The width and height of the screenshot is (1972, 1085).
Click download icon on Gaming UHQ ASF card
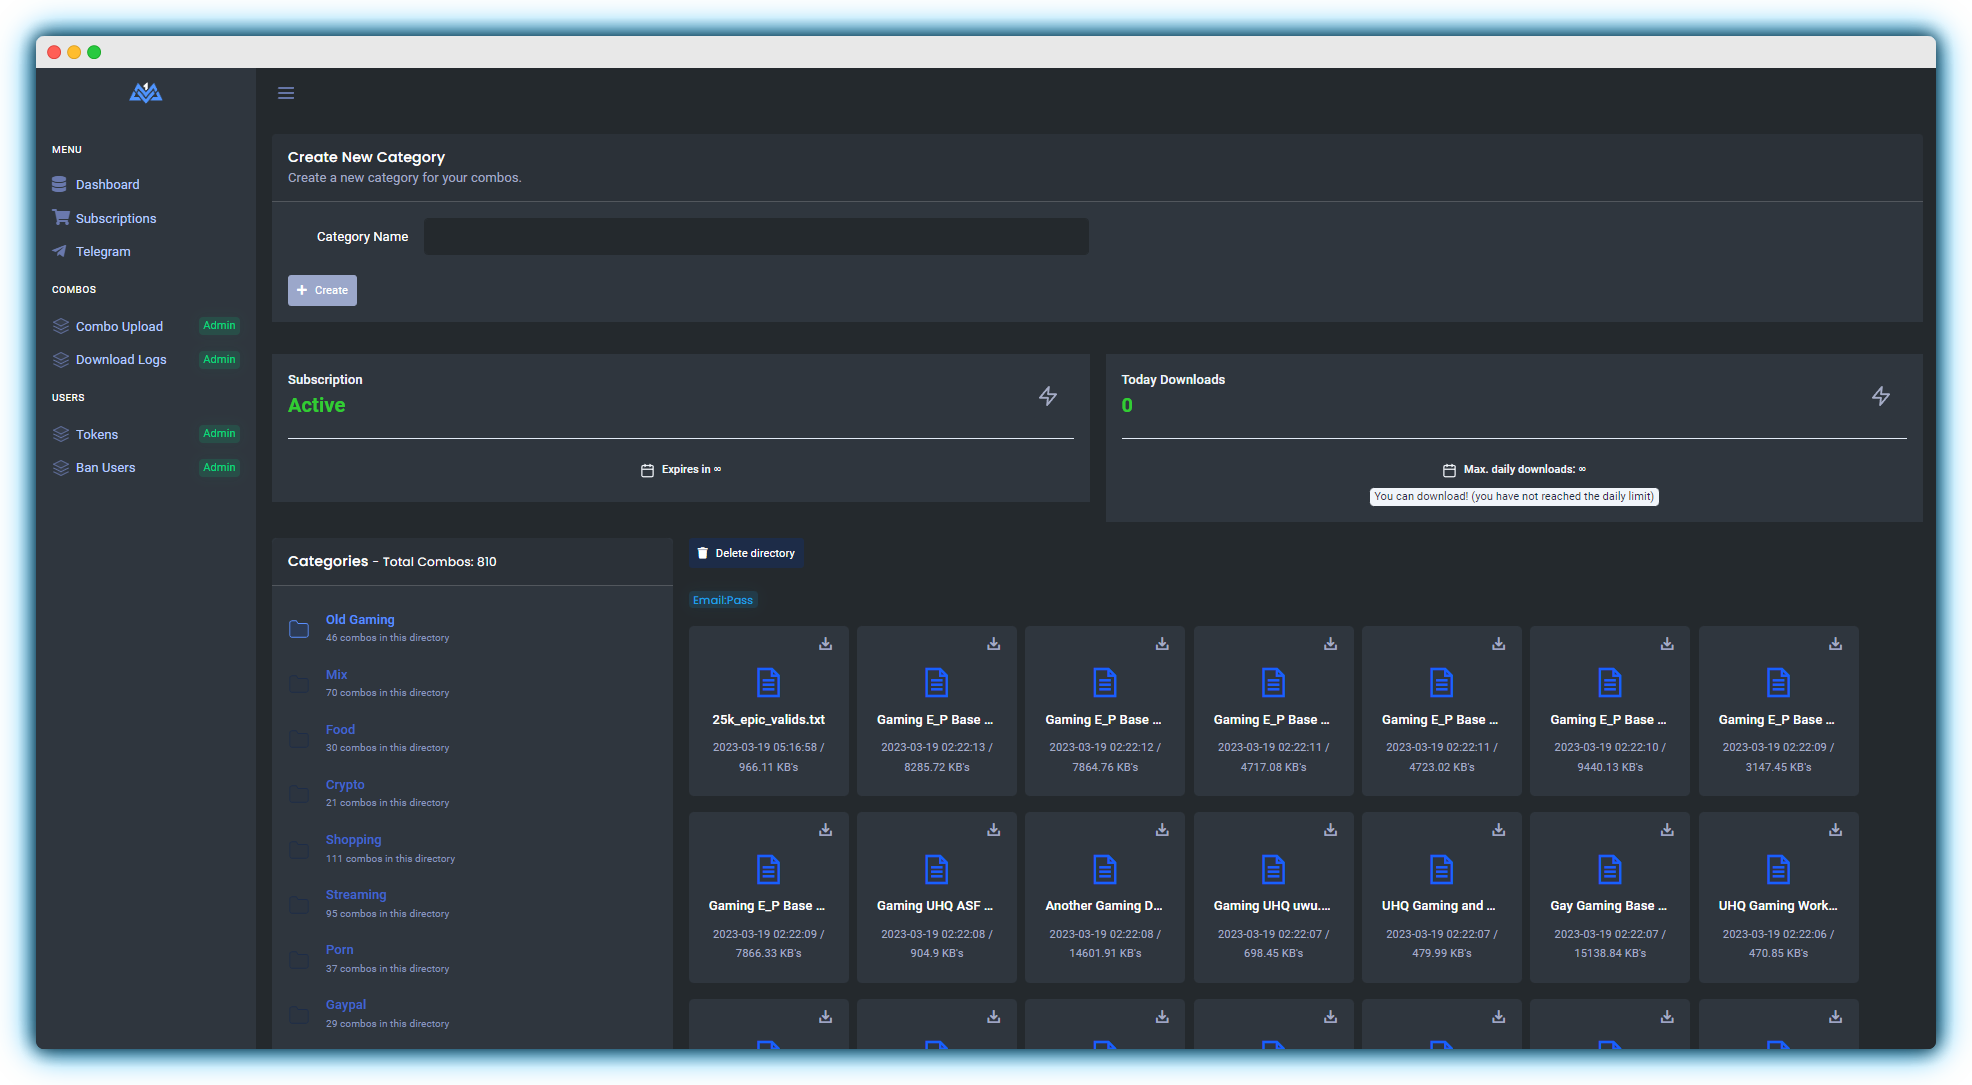[993, 830]
